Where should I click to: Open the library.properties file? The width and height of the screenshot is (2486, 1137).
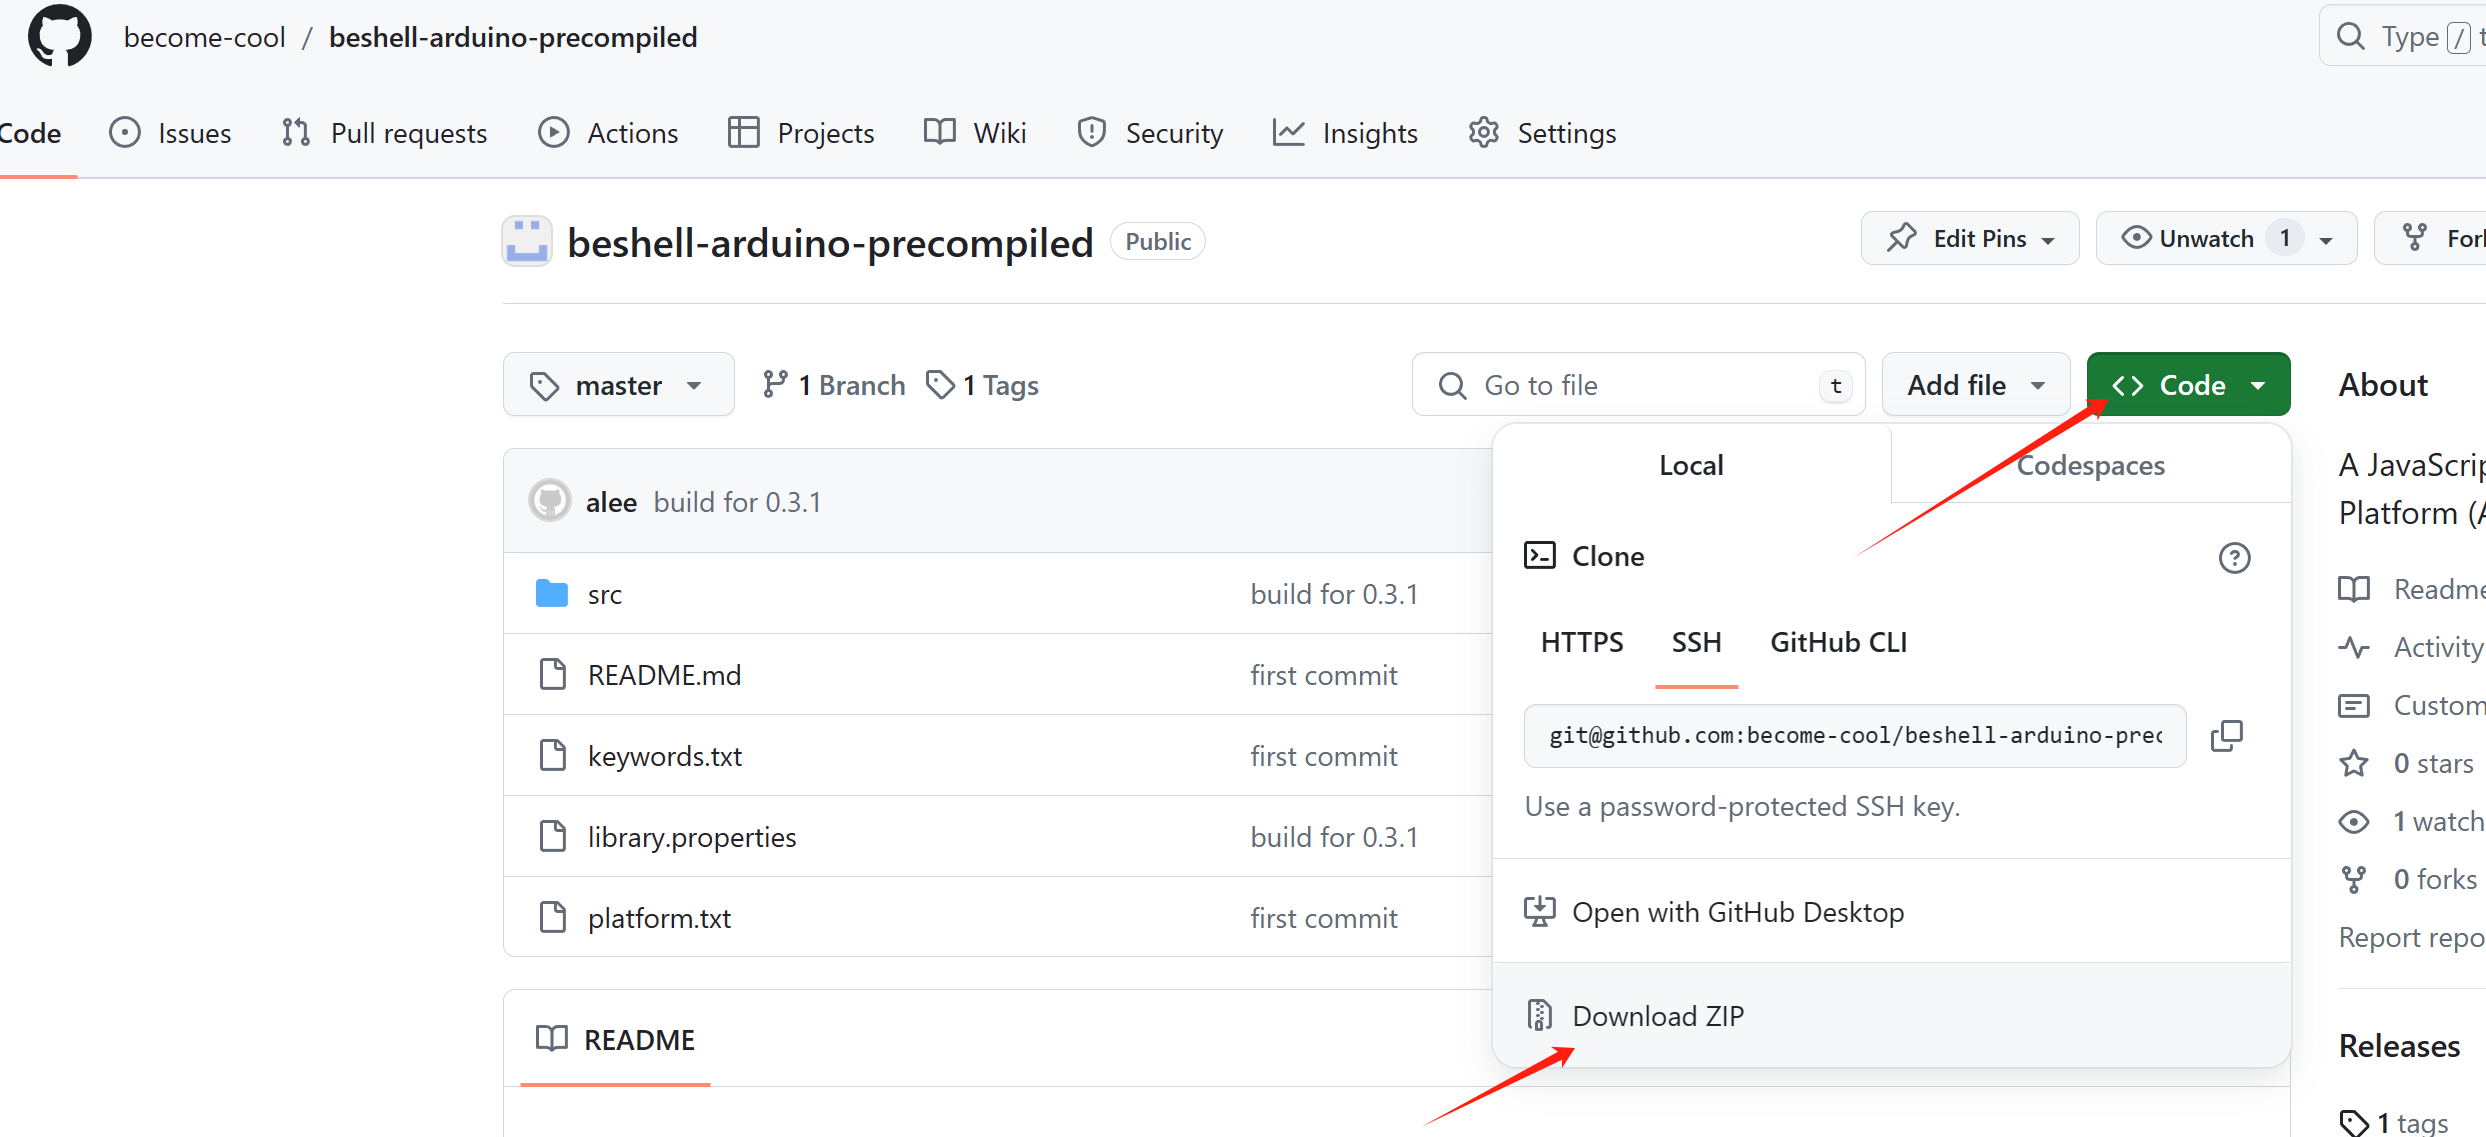[x=692, y=837]
